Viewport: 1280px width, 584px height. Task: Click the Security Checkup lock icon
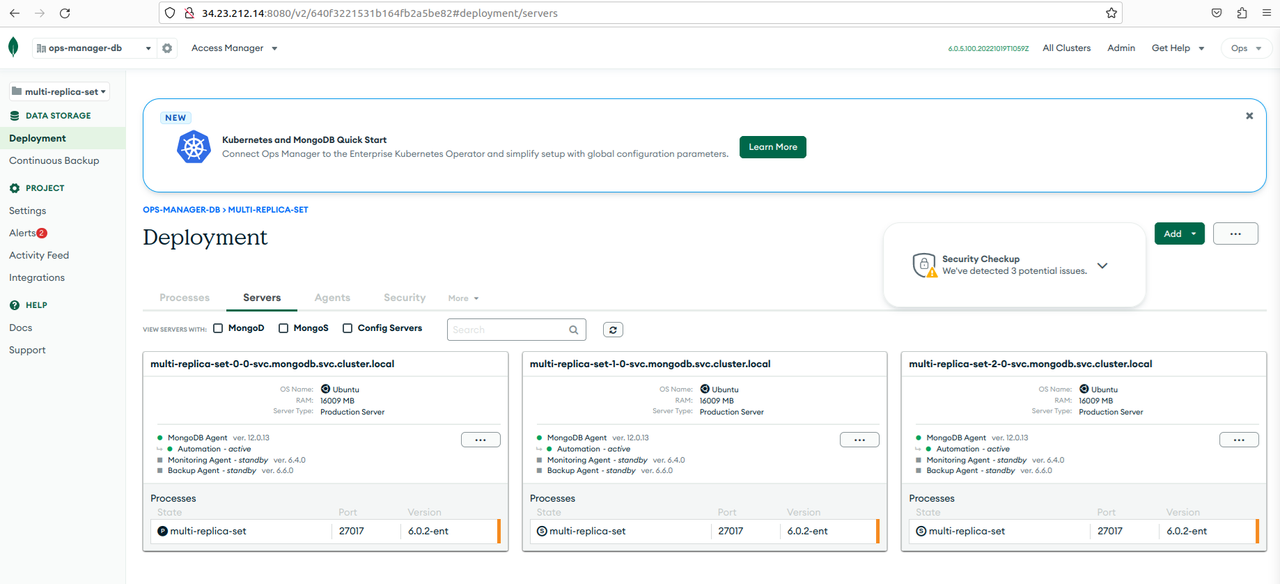[x=924, y=265]
